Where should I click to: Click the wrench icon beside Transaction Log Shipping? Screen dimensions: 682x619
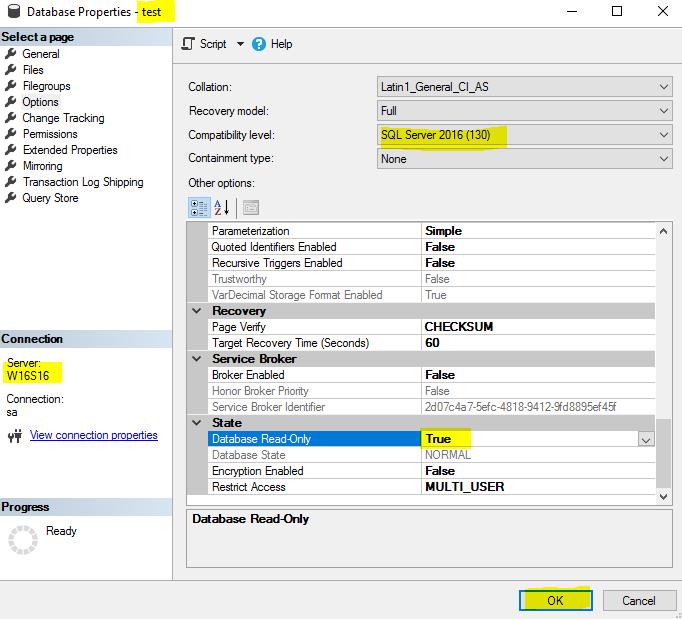click(x=11, y=182)
